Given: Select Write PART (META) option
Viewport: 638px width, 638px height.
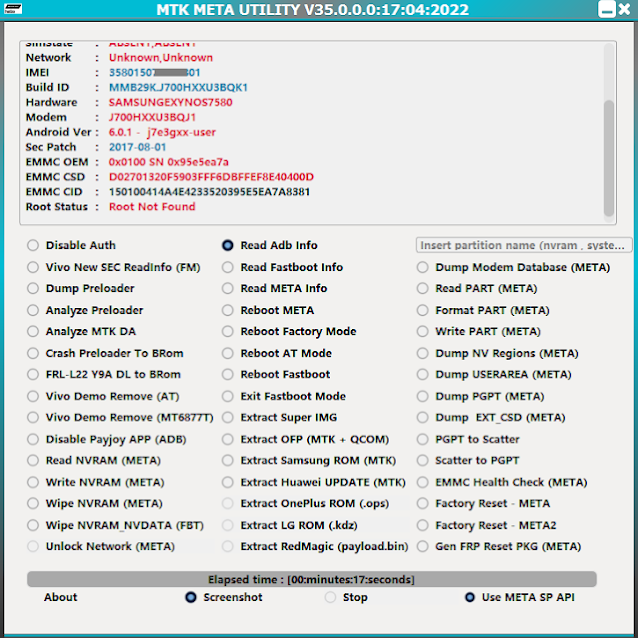Looking at the screenshot, I should (x=423, y=332).
